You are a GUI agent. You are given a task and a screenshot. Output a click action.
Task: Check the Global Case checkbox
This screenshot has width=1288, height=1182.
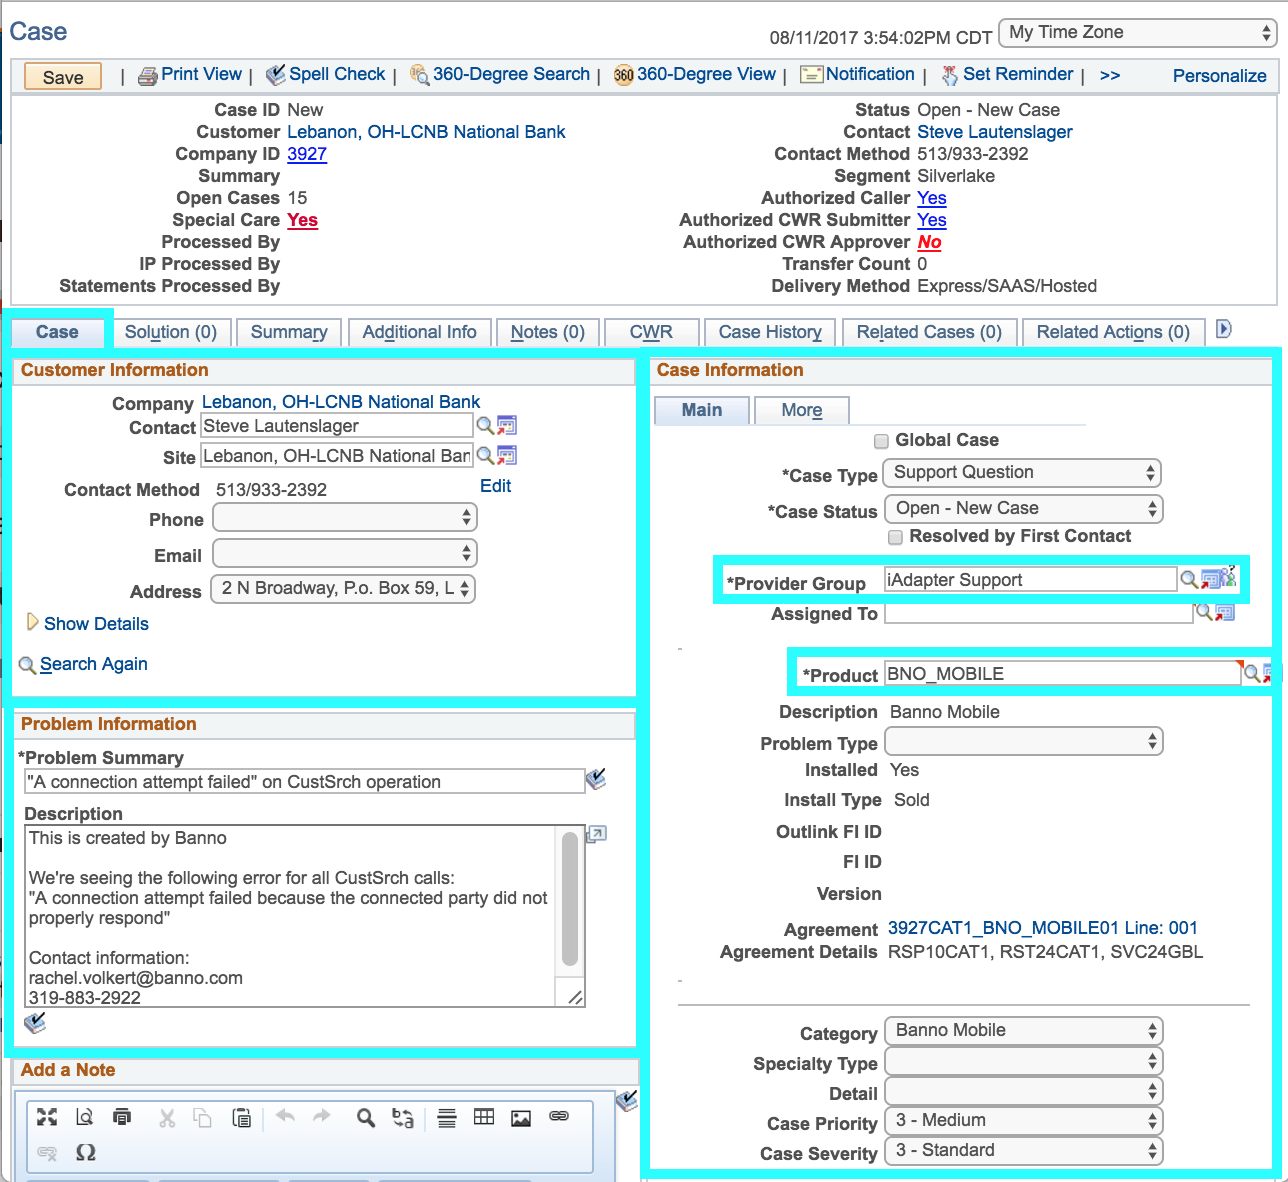pos(881,441)
